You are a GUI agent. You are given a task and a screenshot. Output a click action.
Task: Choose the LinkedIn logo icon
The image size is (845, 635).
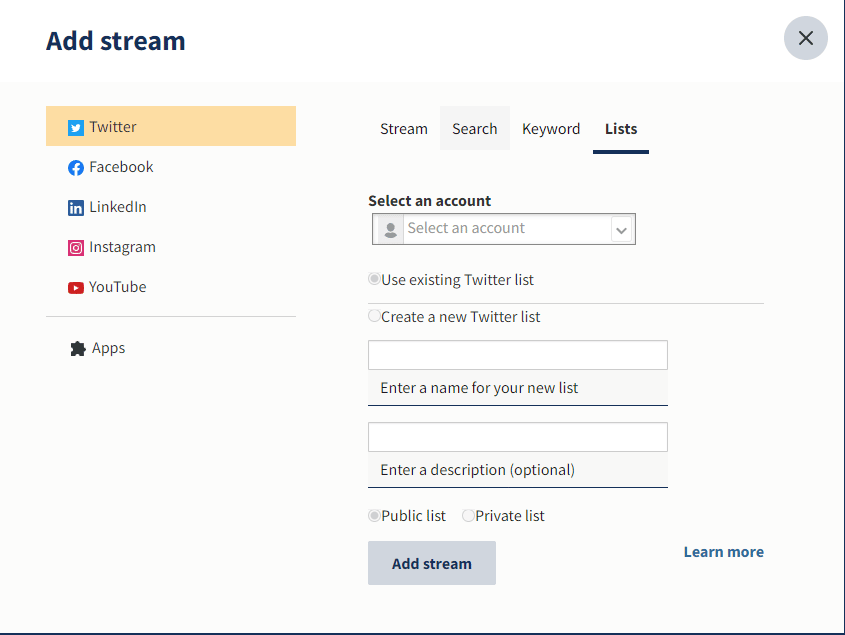coord(75,208)
